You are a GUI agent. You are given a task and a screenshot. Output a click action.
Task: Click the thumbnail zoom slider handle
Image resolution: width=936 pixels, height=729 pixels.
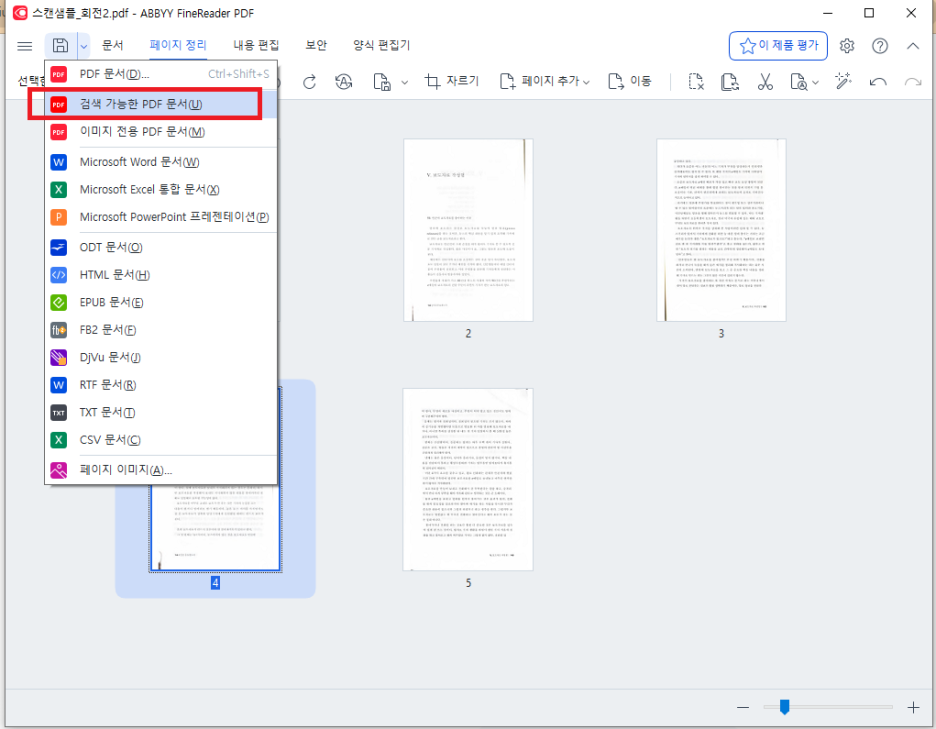(784, 707)
